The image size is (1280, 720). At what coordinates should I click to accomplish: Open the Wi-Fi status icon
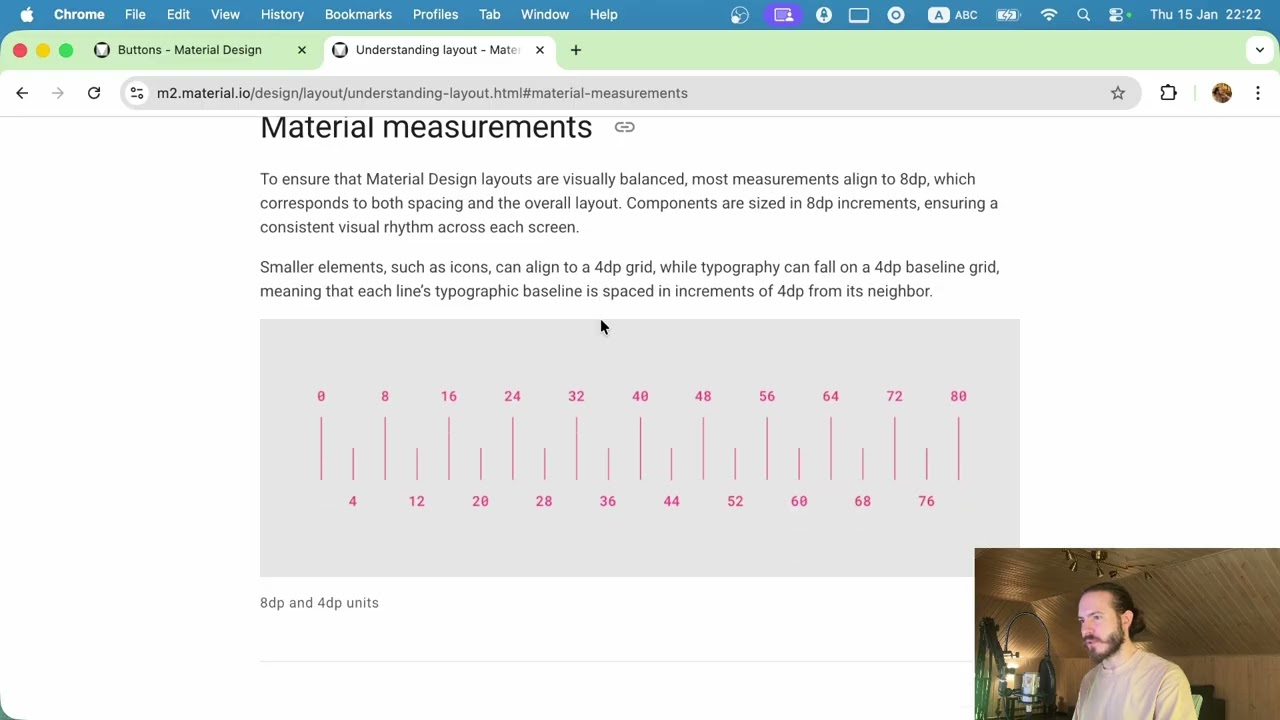pyautogui.click(x=1049, y=14)
